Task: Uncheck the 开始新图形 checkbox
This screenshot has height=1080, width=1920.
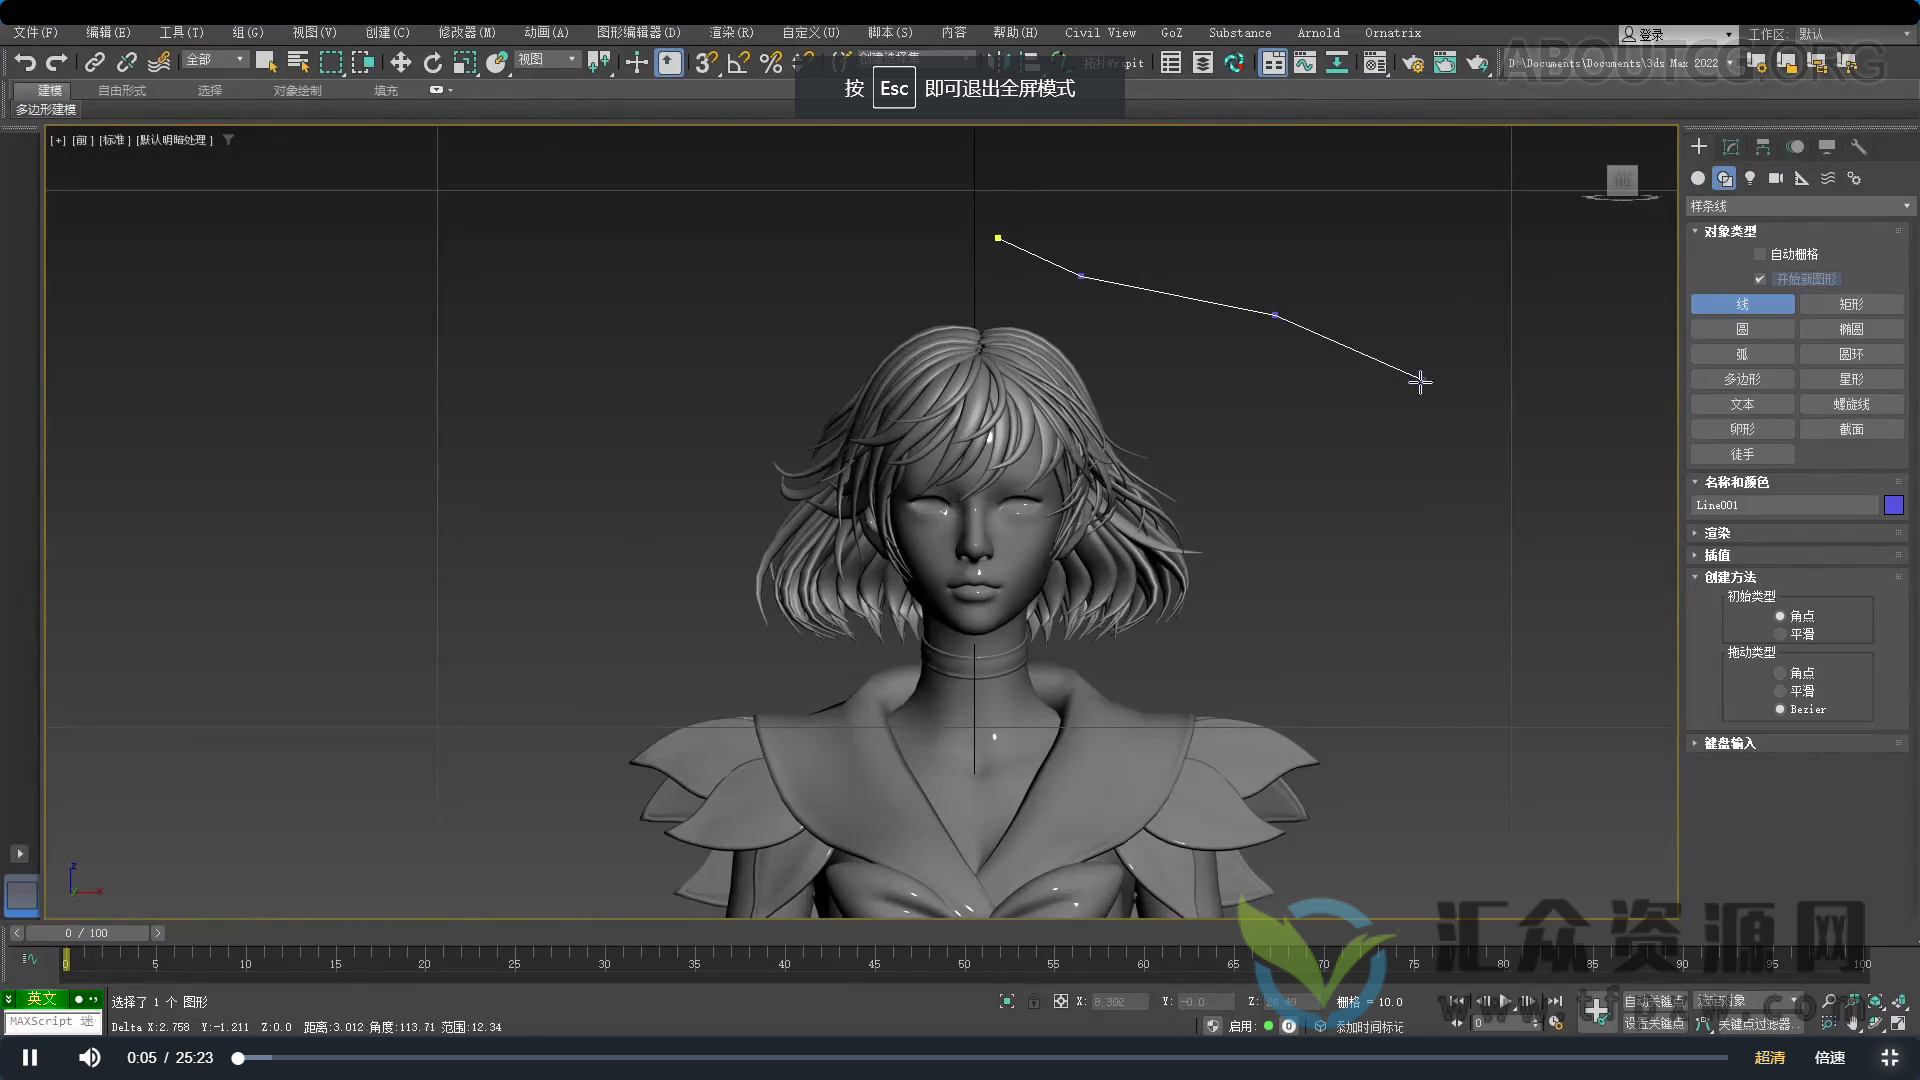Action: tap(1760, 279)
